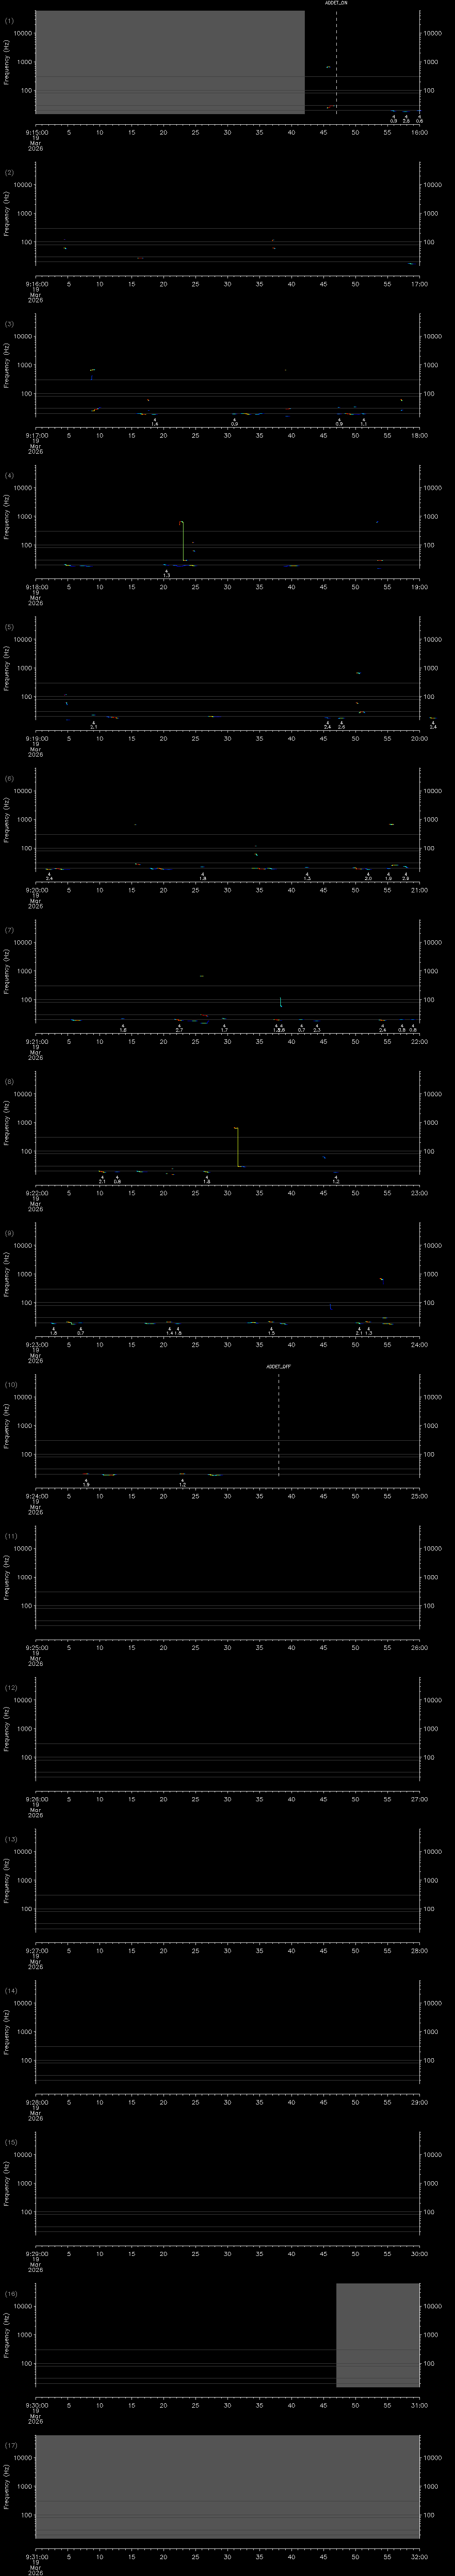Click the 1.4 arrow marker in panel 3
The height and width of the screenshot is (2576, 455).
[x=154, y=423]
